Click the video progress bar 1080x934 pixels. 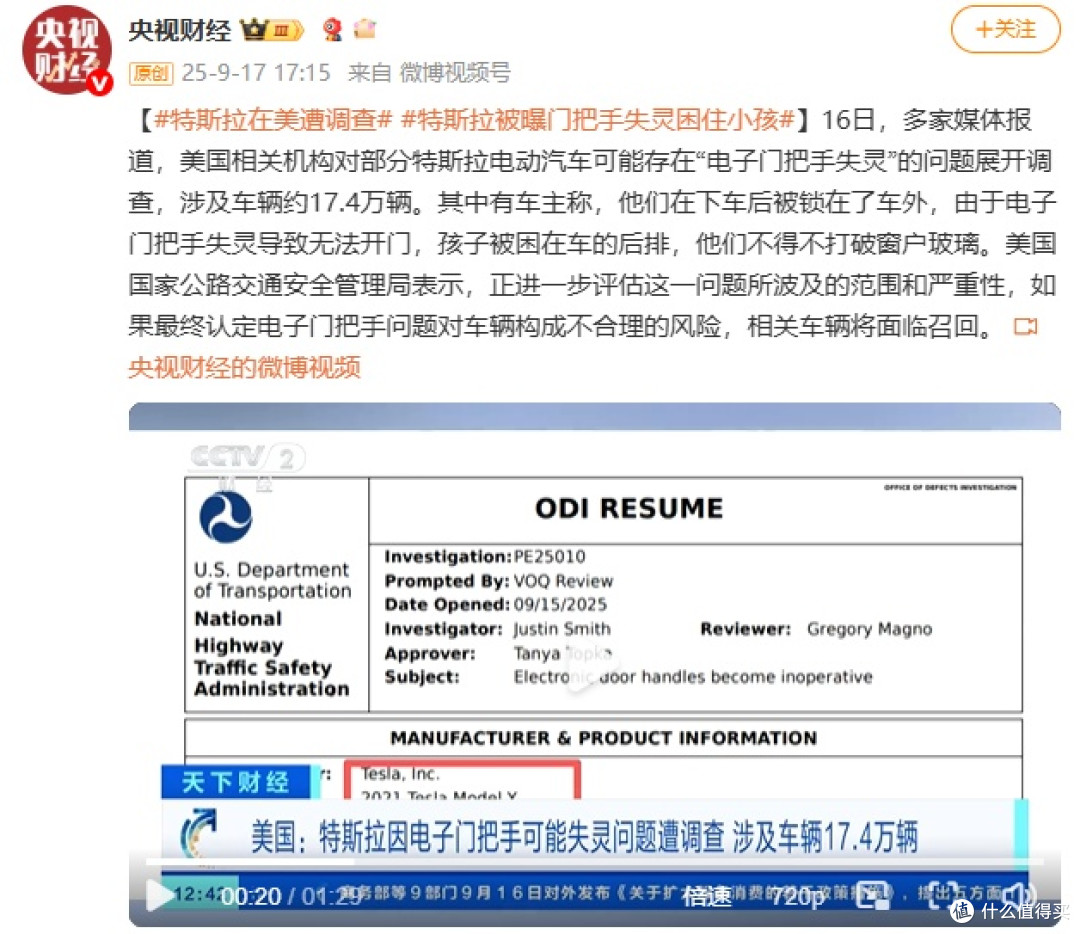coord(594,861)
